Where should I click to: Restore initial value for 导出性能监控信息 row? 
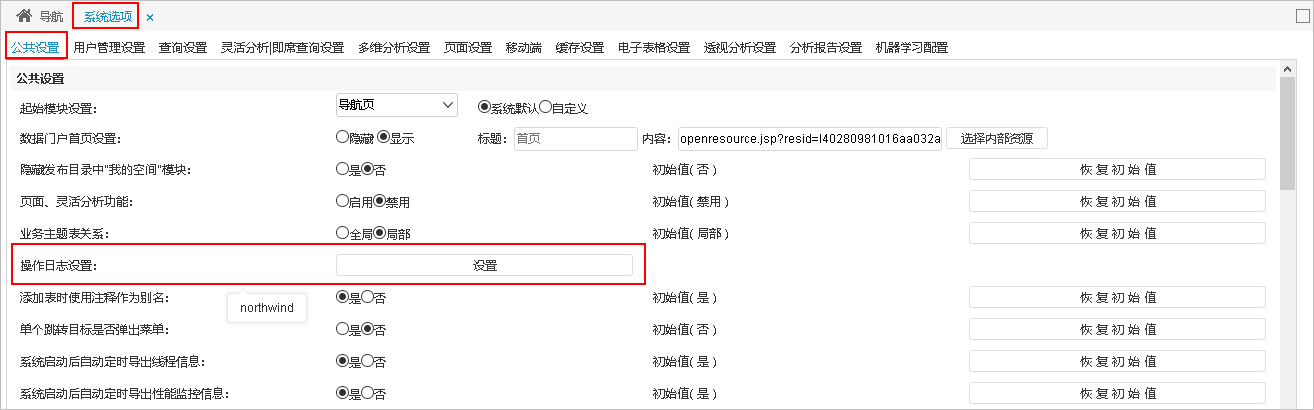click(x=1117, y=393)
